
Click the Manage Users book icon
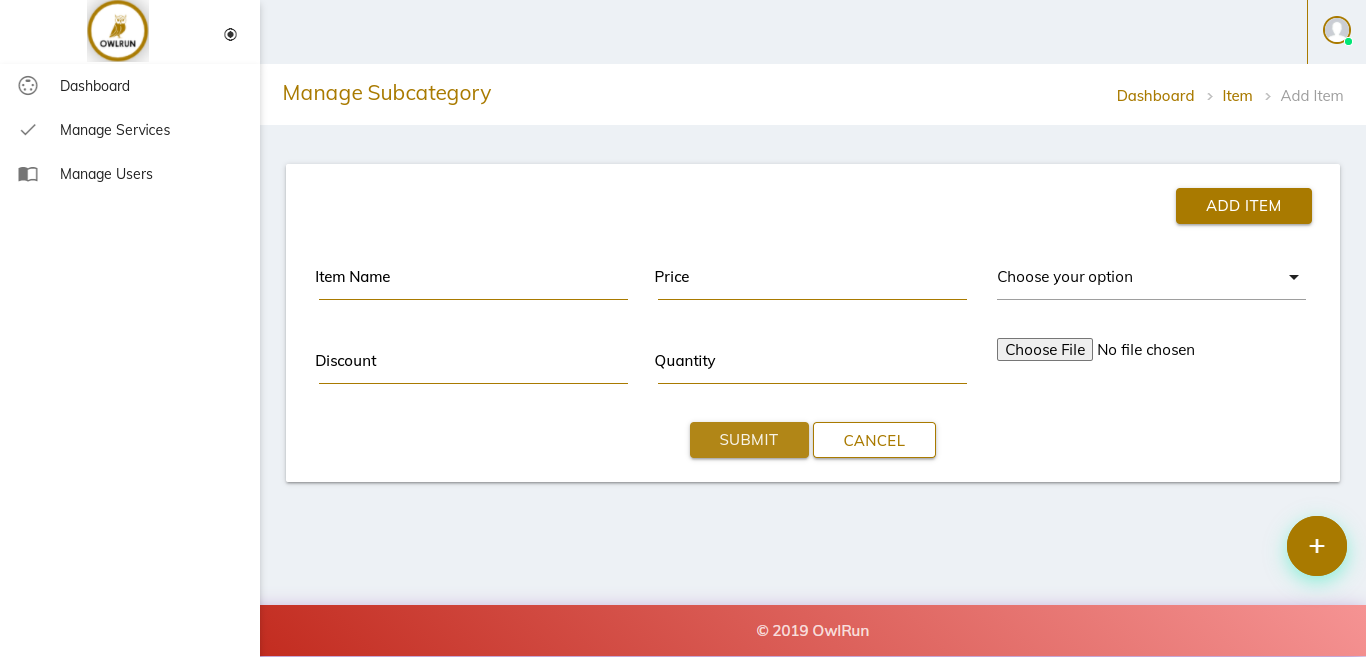(28, 174)
